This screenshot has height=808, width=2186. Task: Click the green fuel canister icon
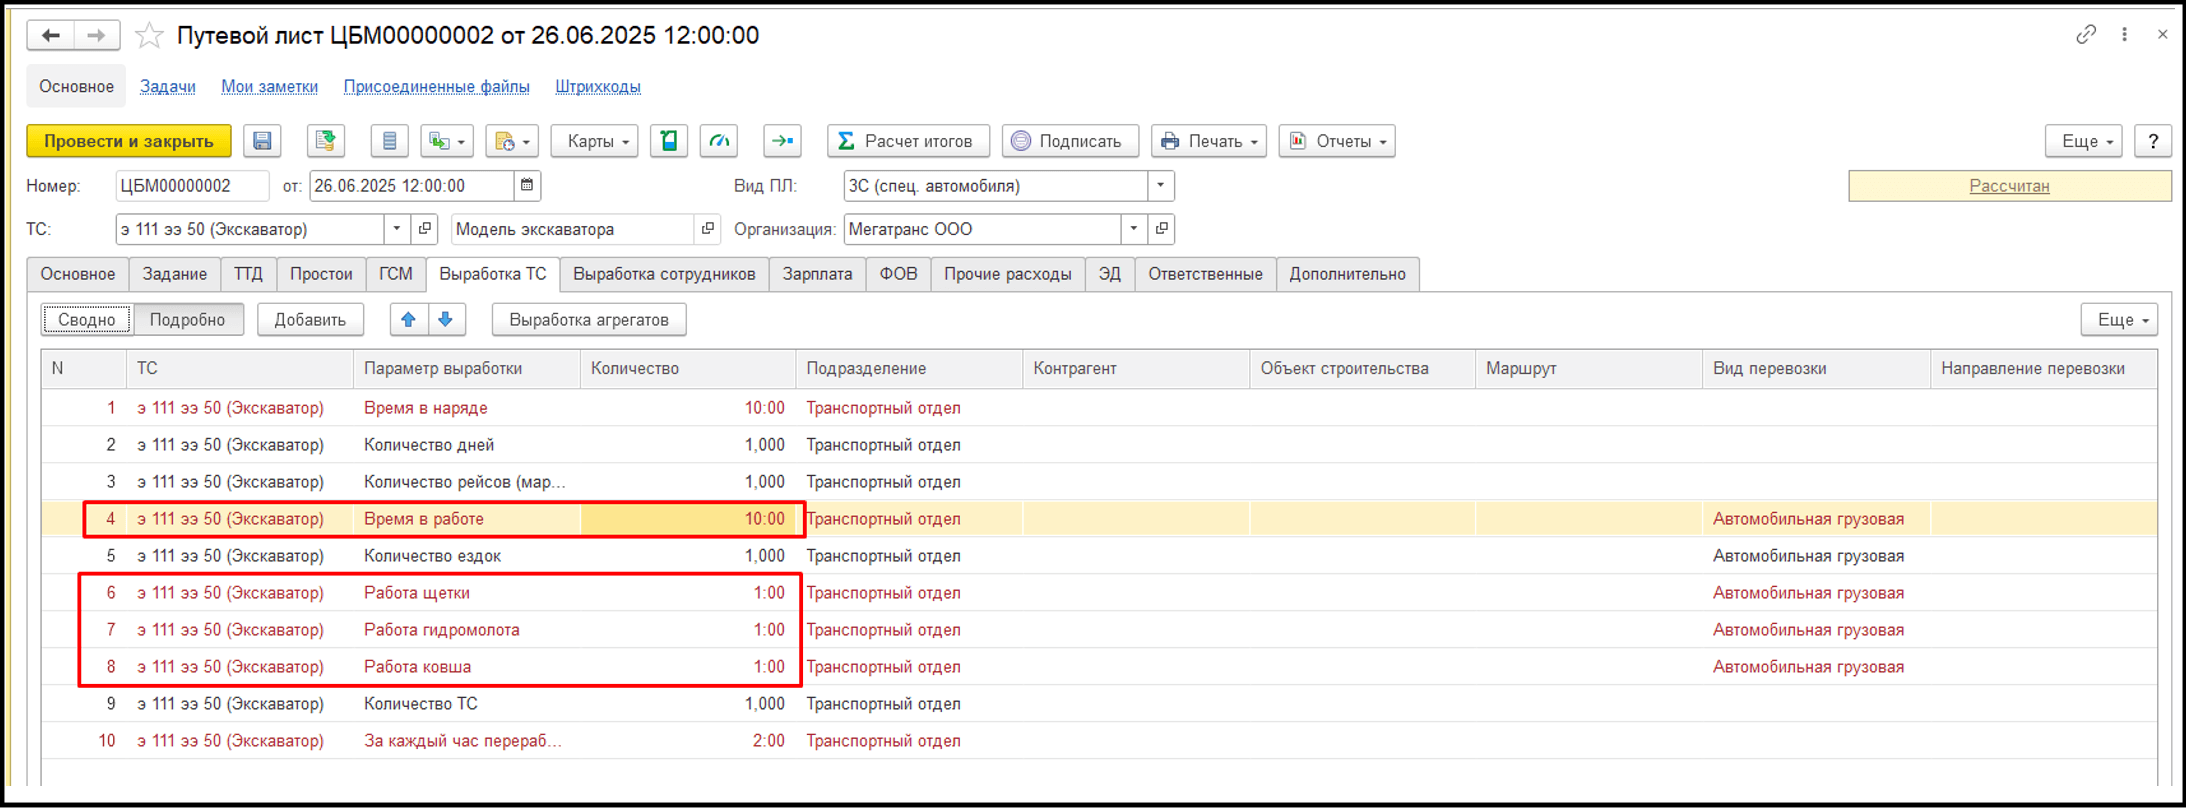click(x=669, y=141)
